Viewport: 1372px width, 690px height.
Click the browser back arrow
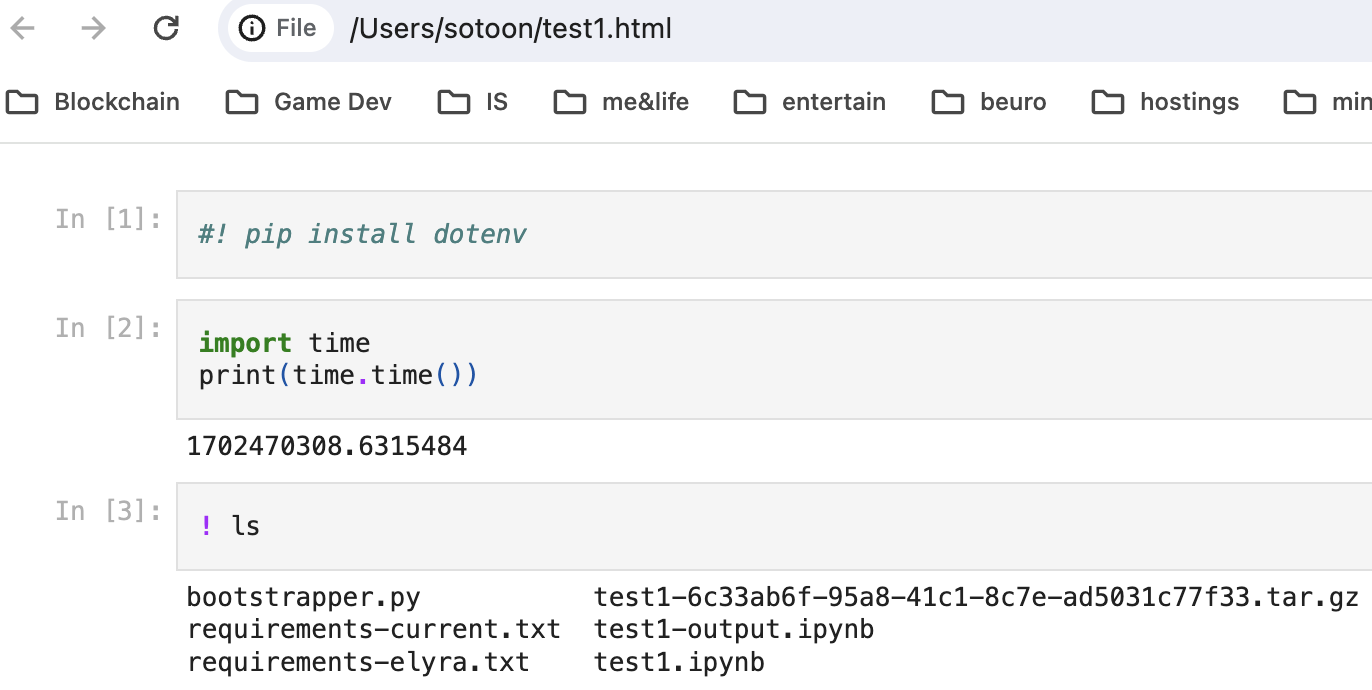click(x=23, y=29)
